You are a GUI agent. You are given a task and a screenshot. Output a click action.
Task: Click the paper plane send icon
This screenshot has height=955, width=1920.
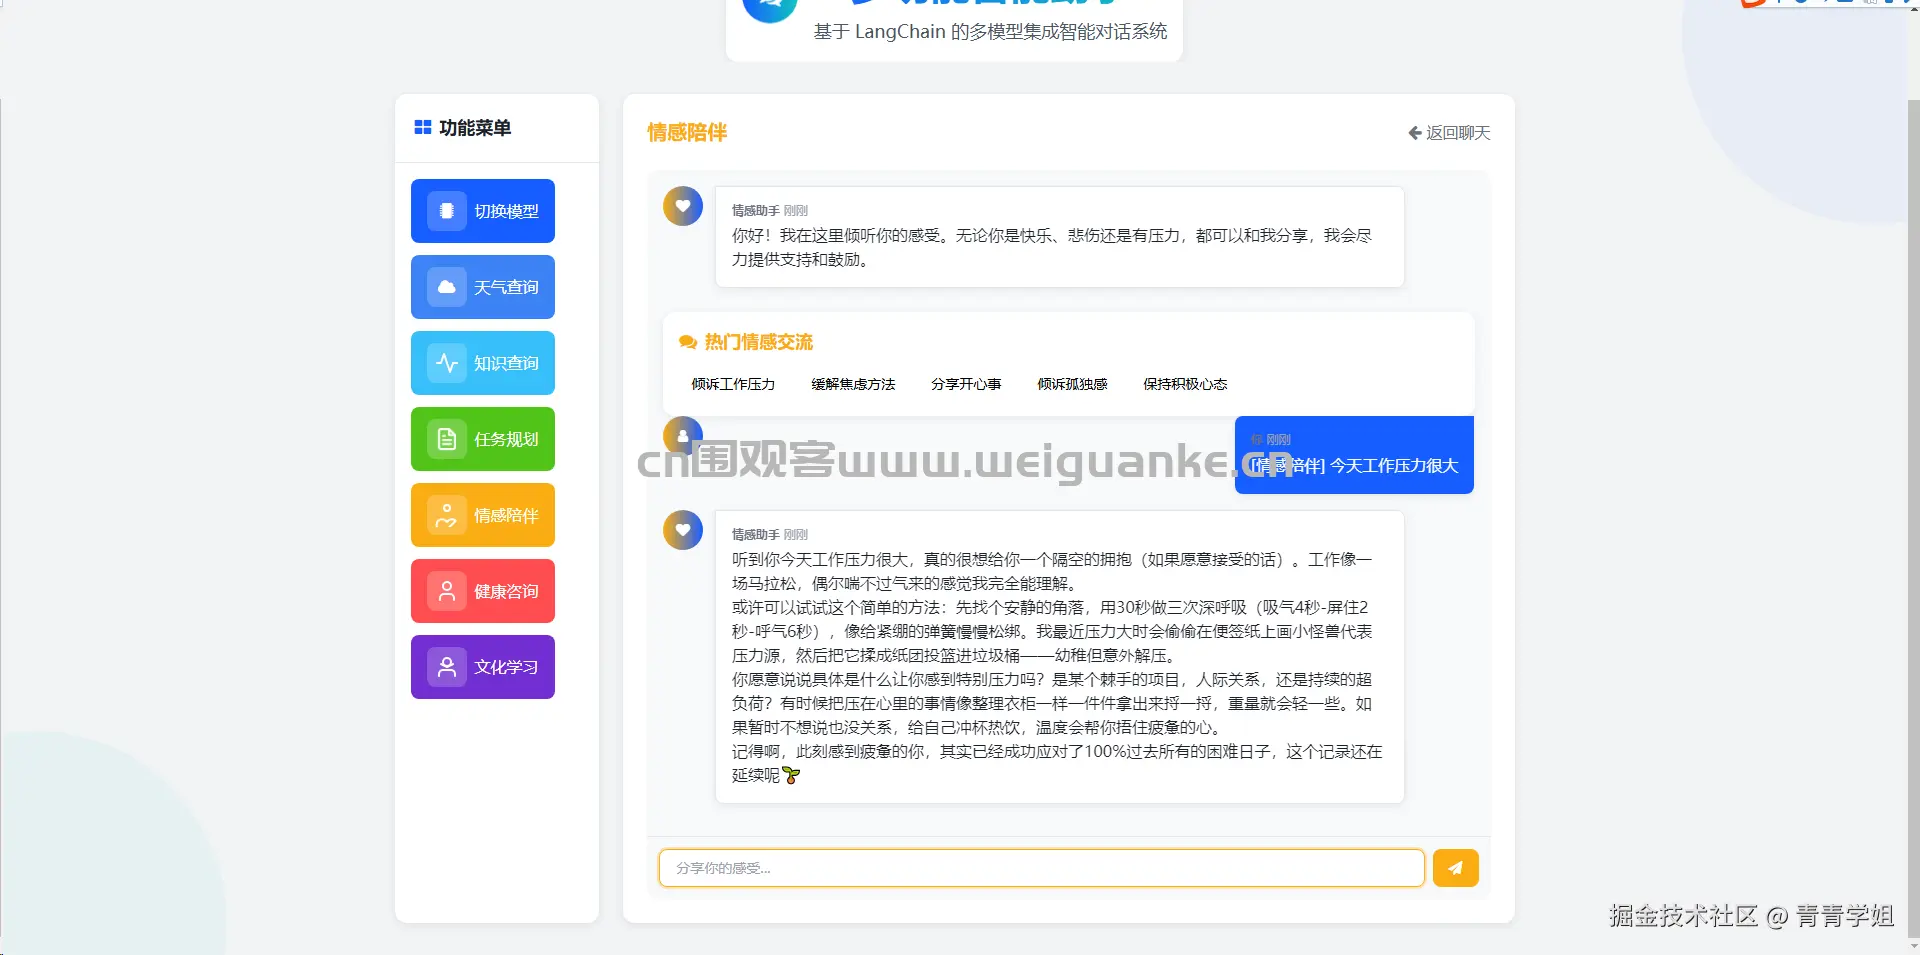click(1455, 868)
